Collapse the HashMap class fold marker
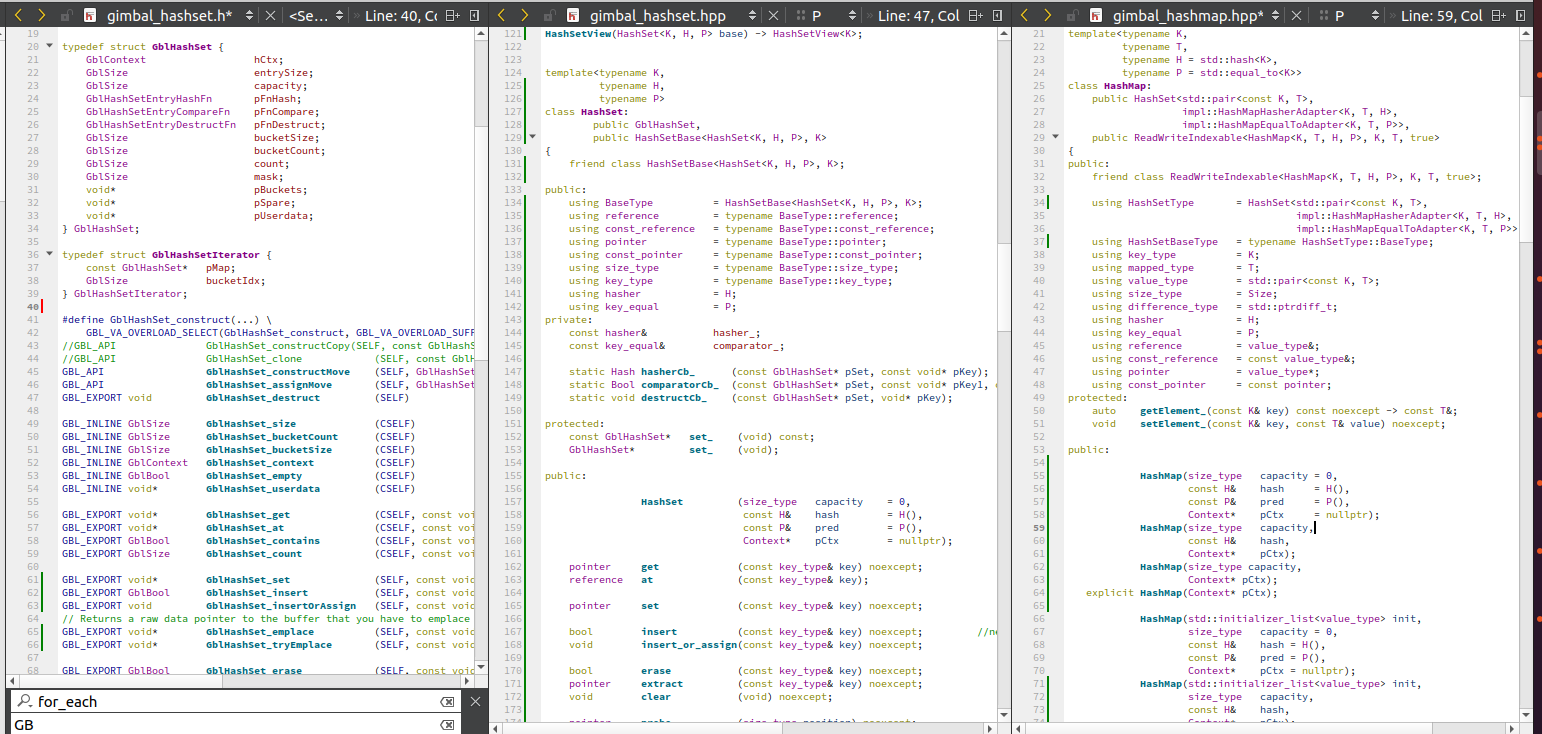 coord(1055,138)
